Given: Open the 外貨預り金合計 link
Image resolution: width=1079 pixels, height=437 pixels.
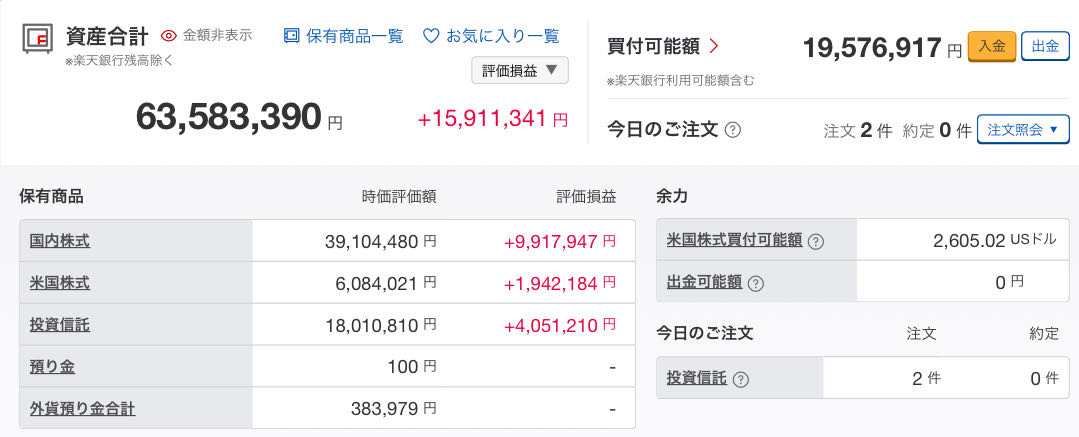Looking at the screenshot, I should point(83,408).
